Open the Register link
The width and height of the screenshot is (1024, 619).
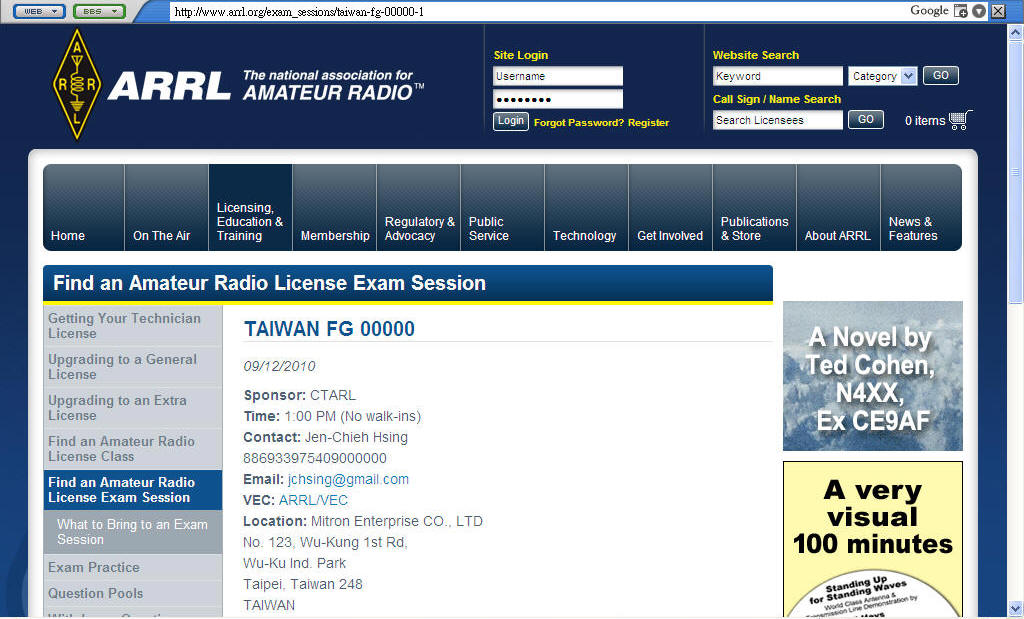pyautogui.click(x=648, y=123)
